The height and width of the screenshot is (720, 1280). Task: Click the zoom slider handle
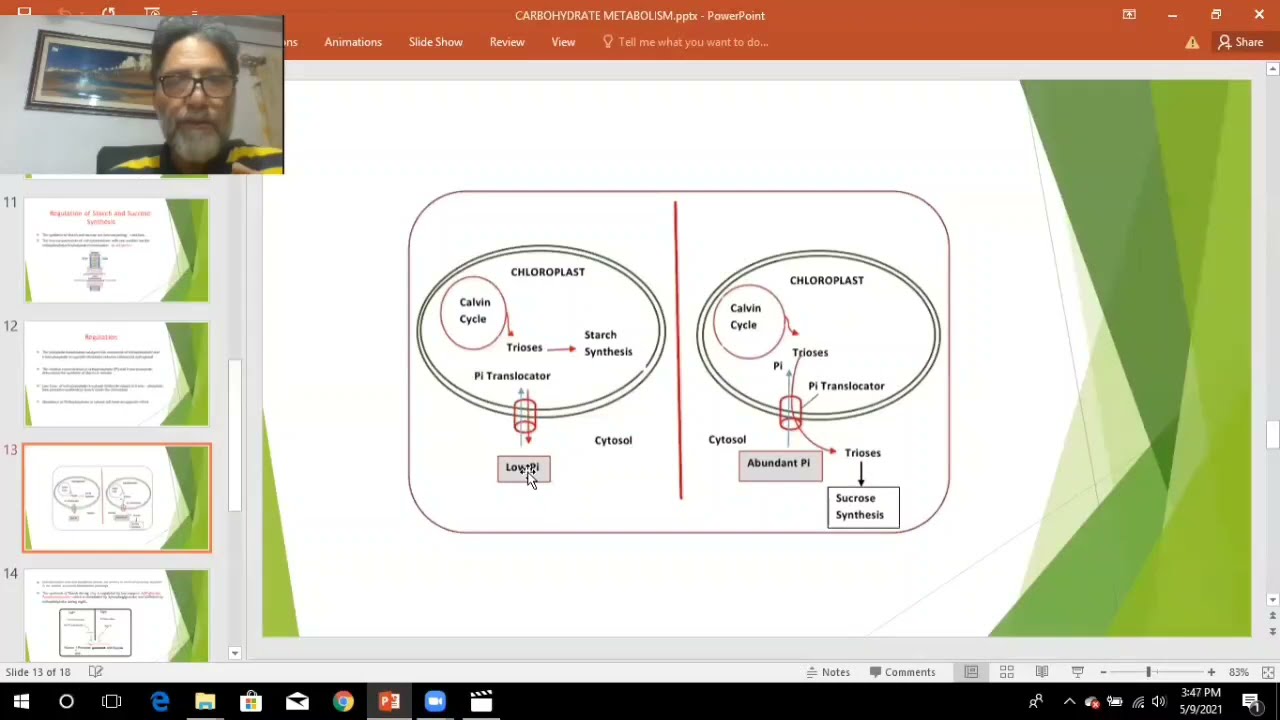[1148, 672]
